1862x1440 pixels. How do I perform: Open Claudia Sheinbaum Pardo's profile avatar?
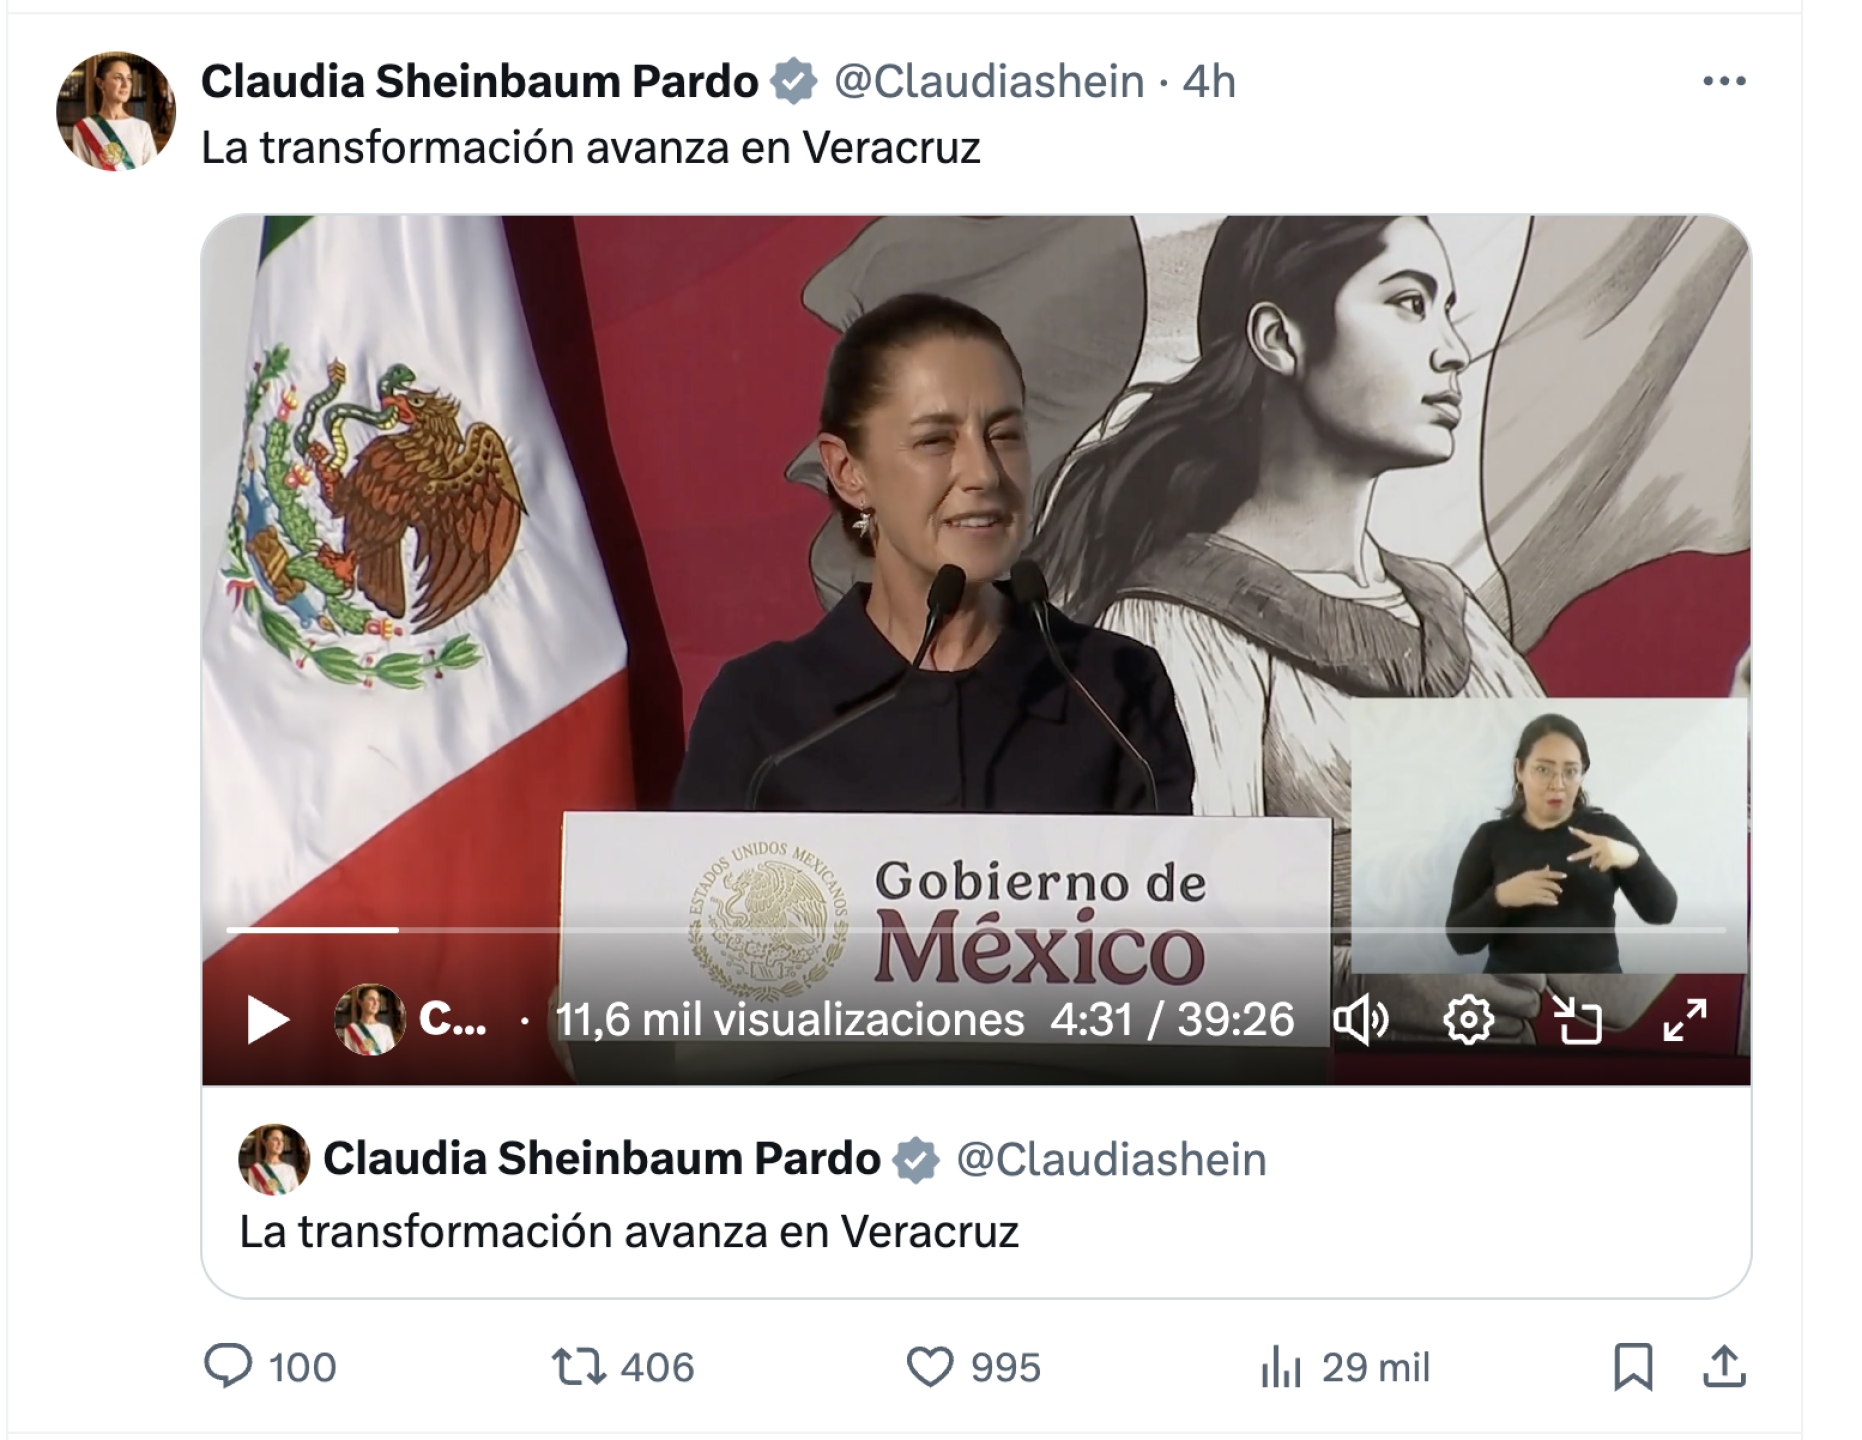click(115, 110)
